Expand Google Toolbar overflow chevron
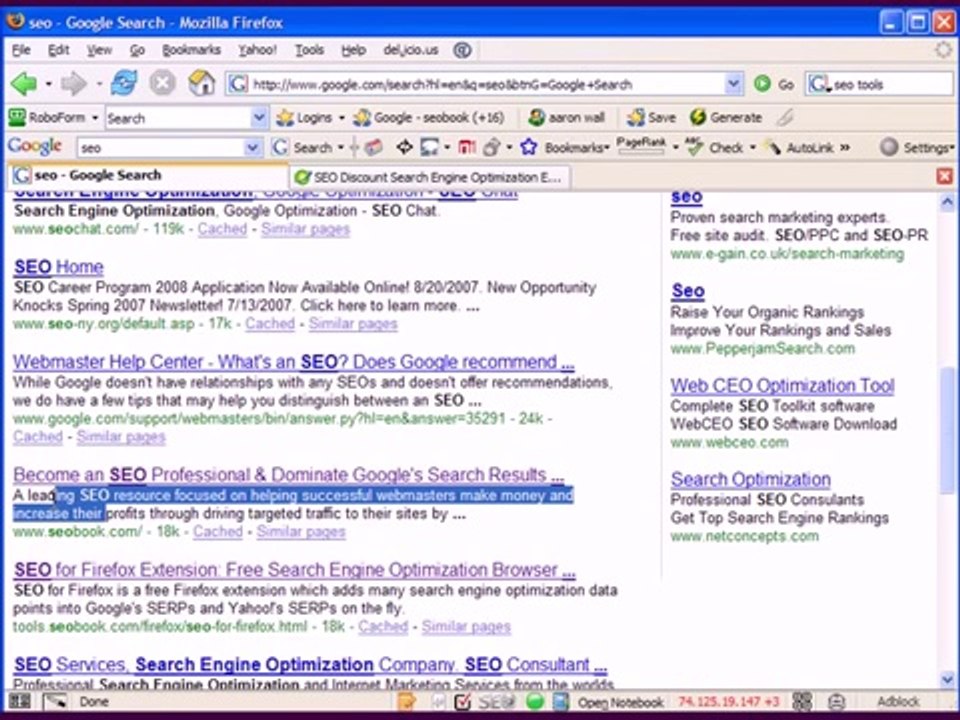This screenshot has width=960, height=720. coord(846,147)
